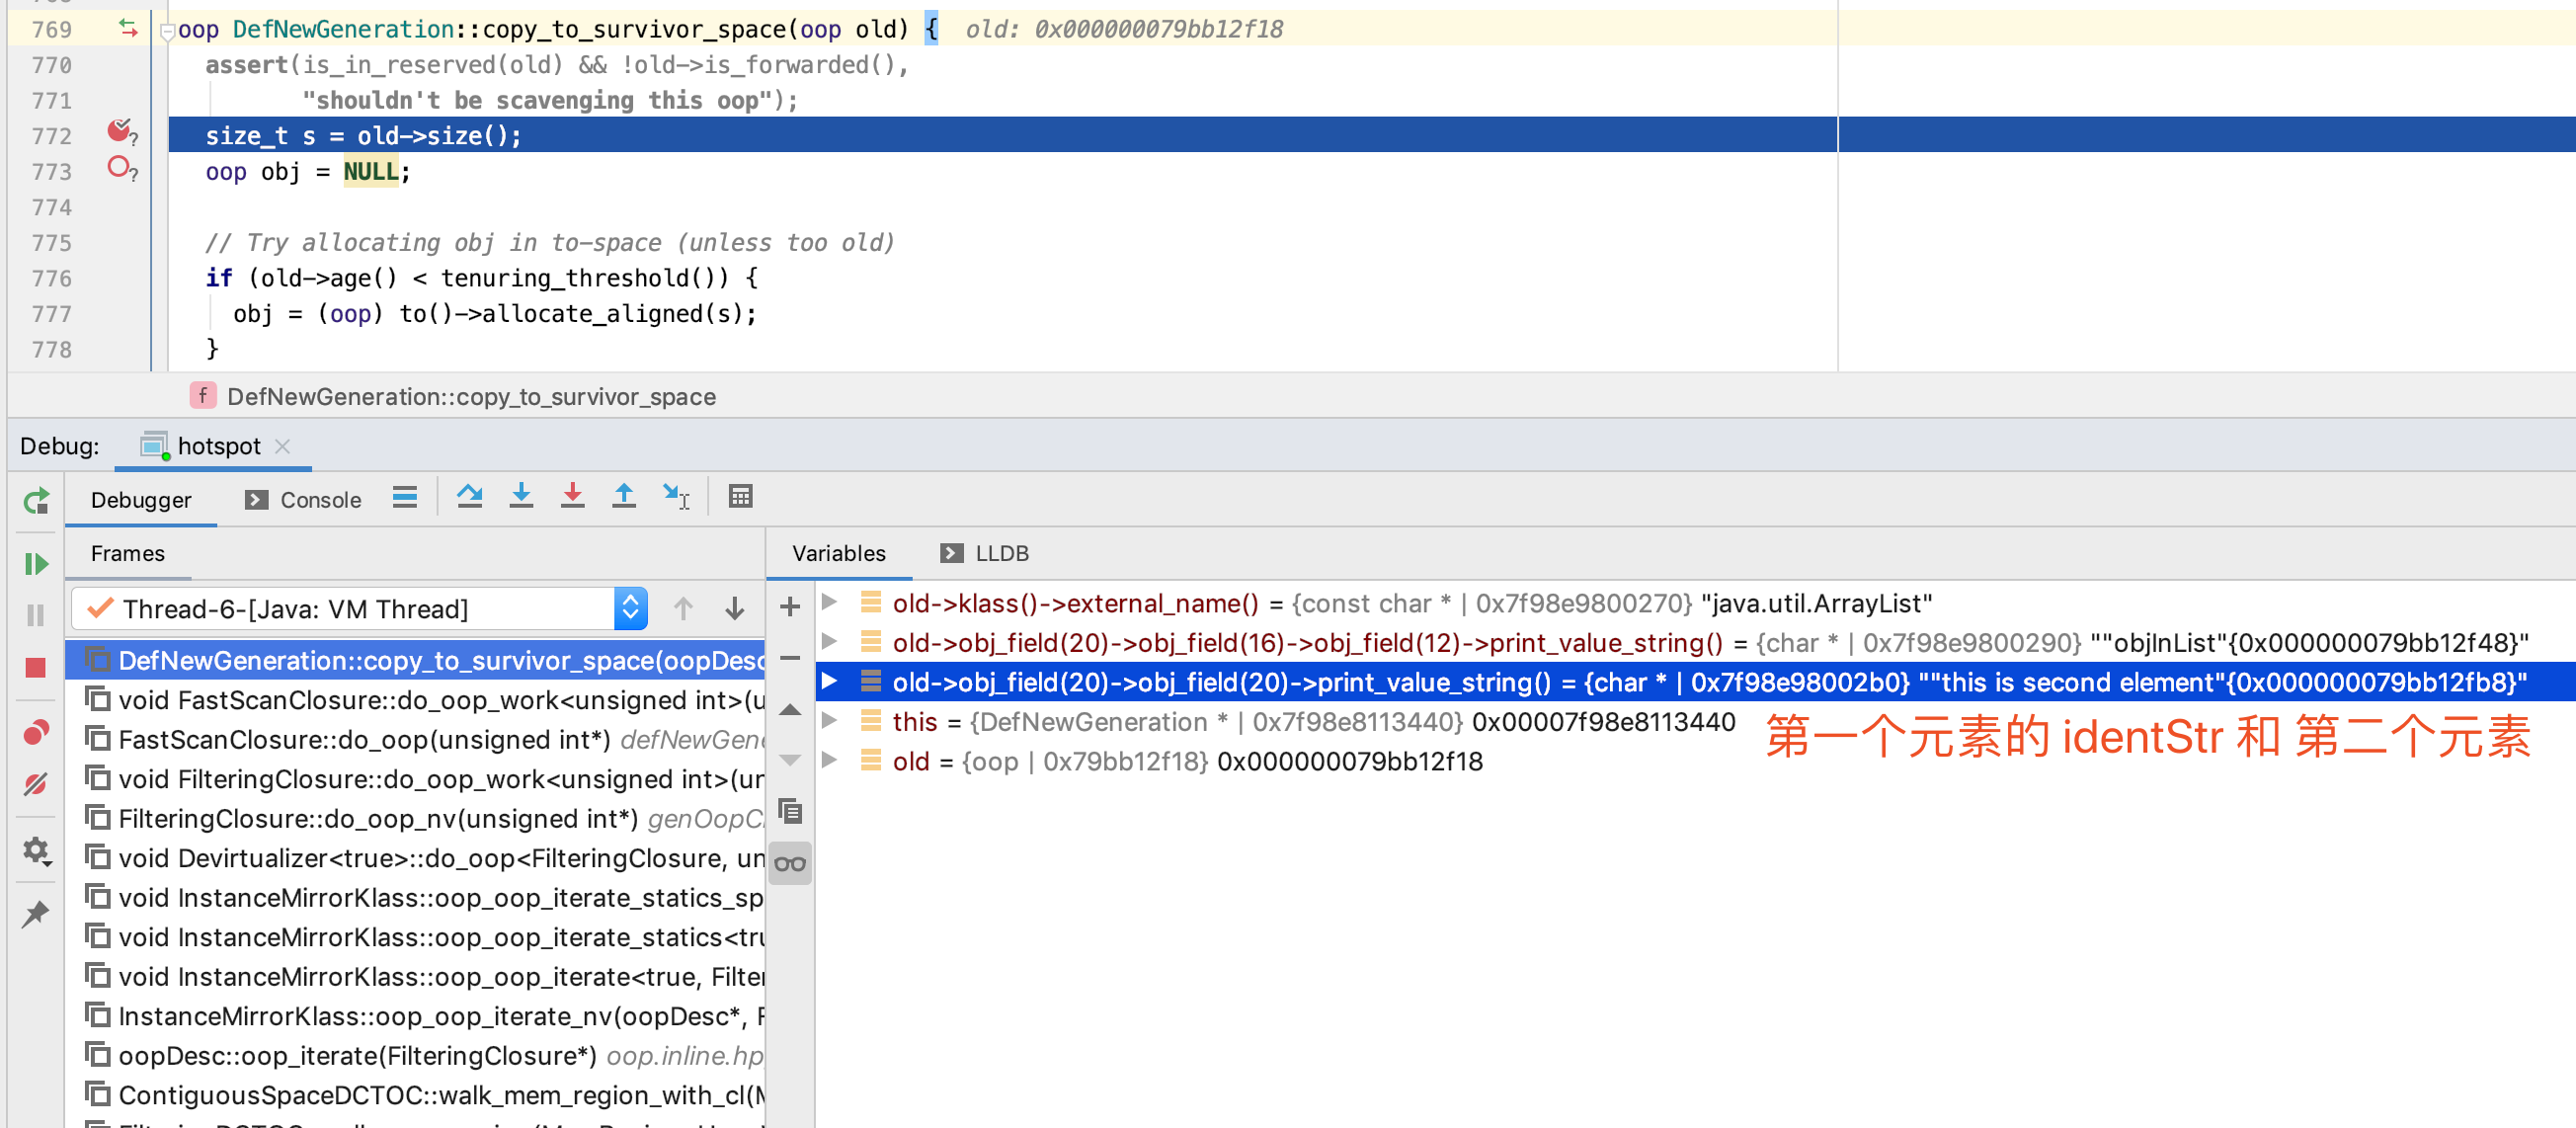2576x1128 pixels.
Task: Expand the 'this' DefNewGeneration variable
Action: pos(829,721)
